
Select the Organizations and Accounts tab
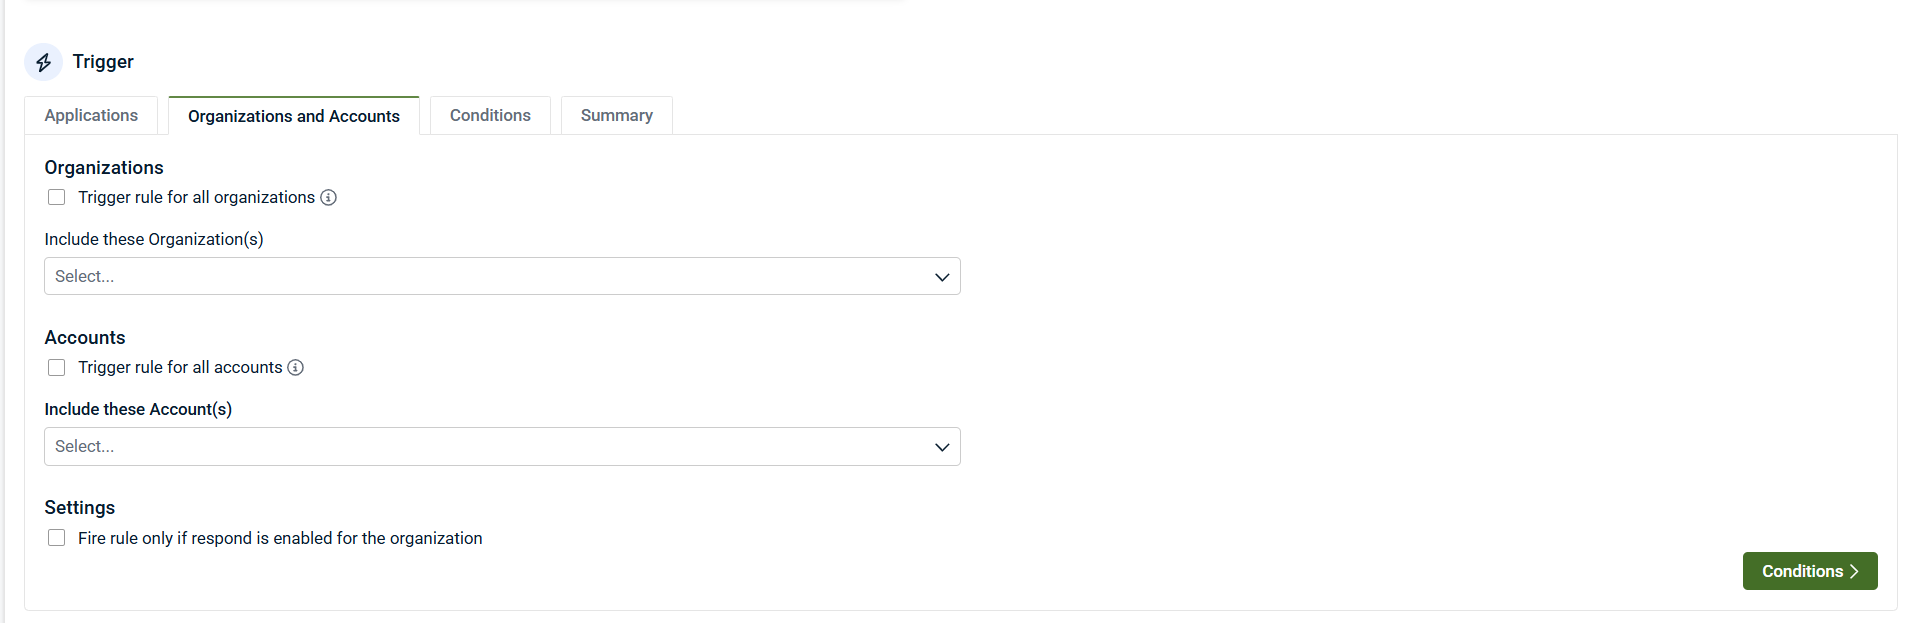pos(293,116)
